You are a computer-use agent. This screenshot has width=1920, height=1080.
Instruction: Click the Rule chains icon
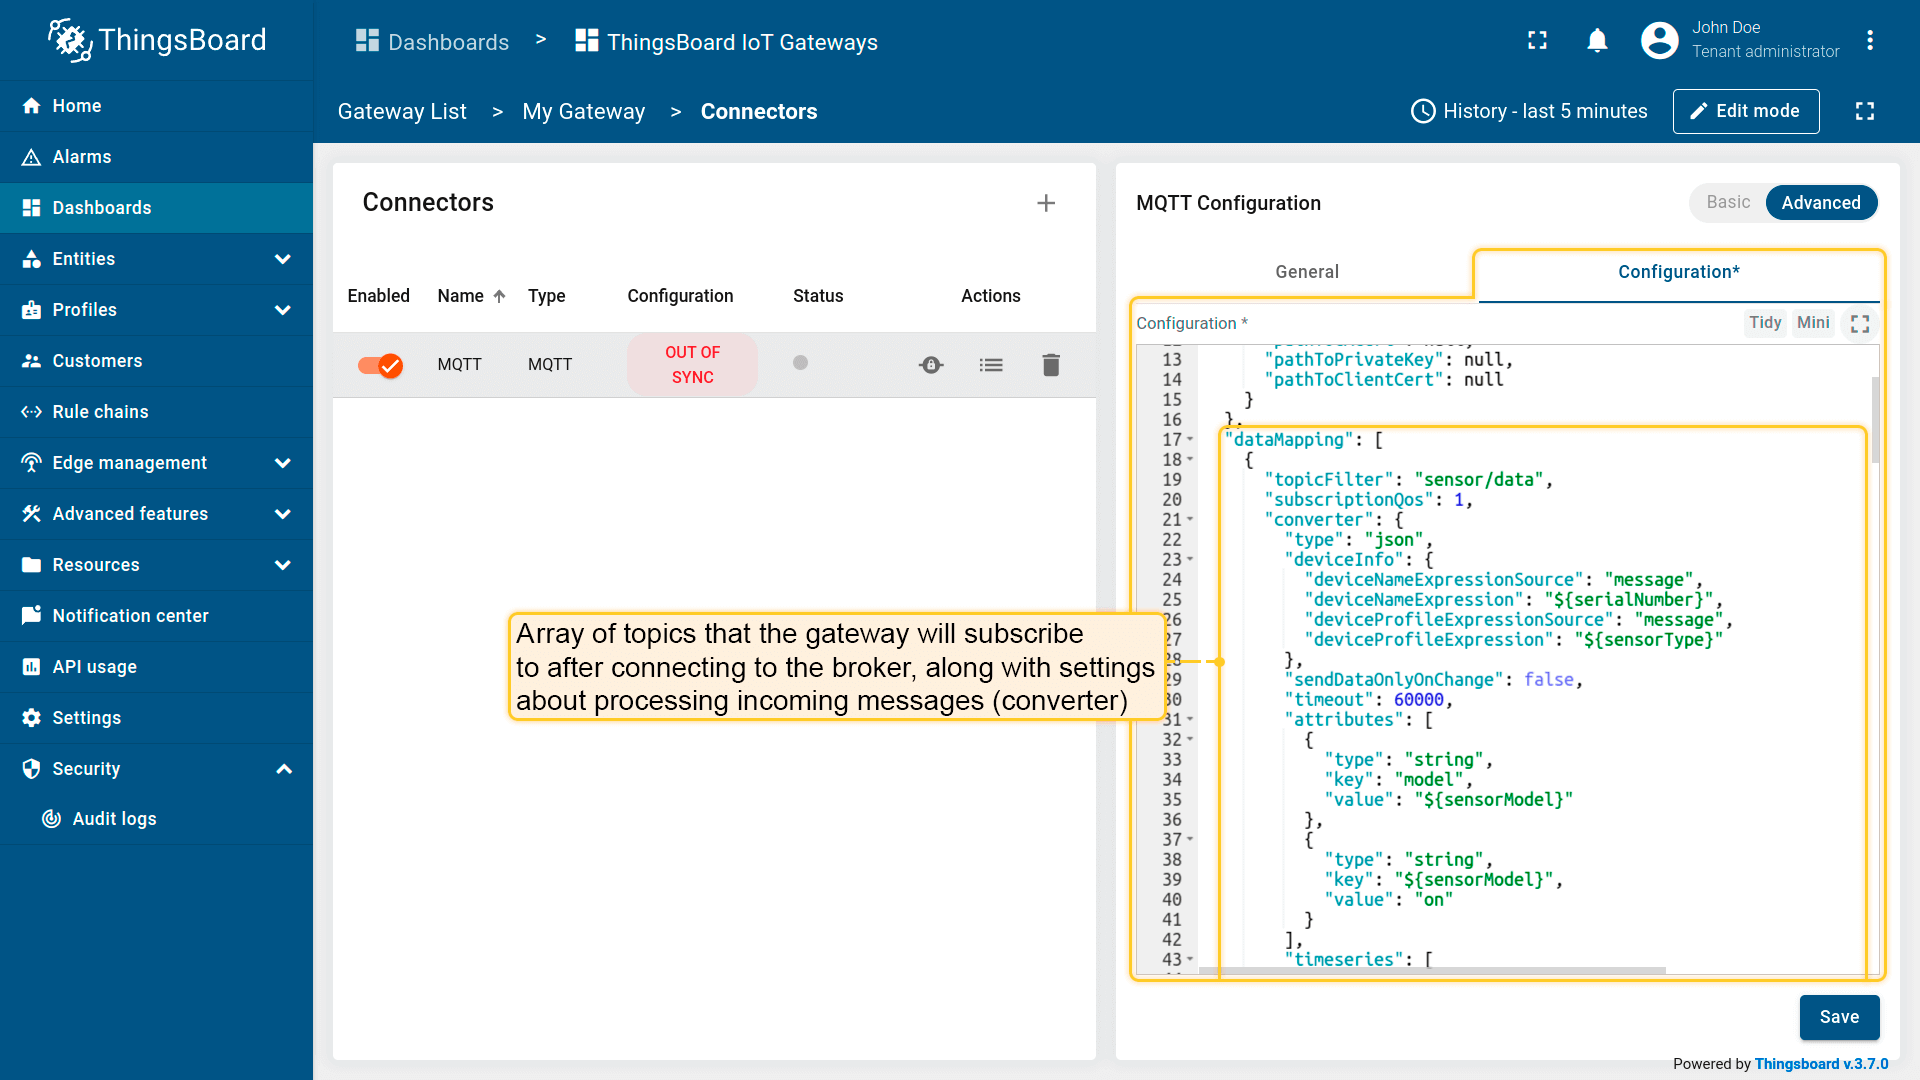tap(32, 412)
